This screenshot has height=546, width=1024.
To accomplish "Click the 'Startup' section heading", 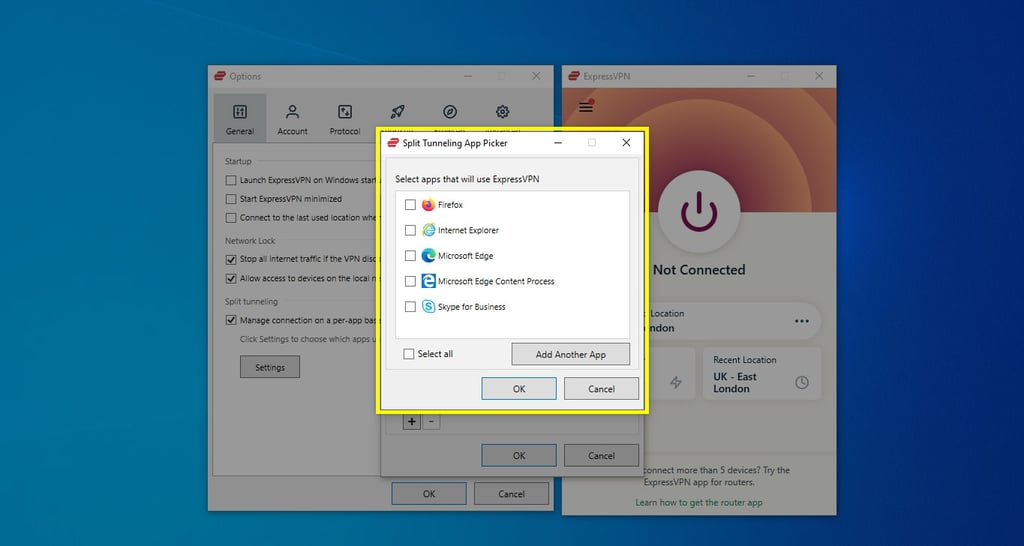I will tap(238, 161).
